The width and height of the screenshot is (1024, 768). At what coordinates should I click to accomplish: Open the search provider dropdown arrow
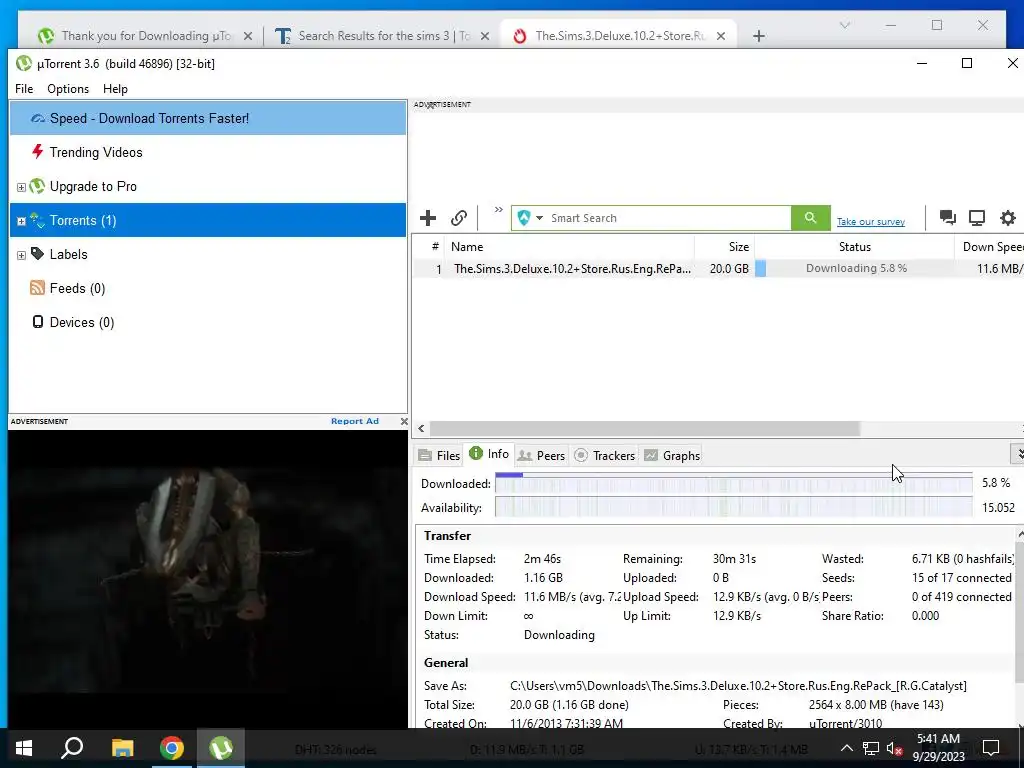click(x=539, y=218)
